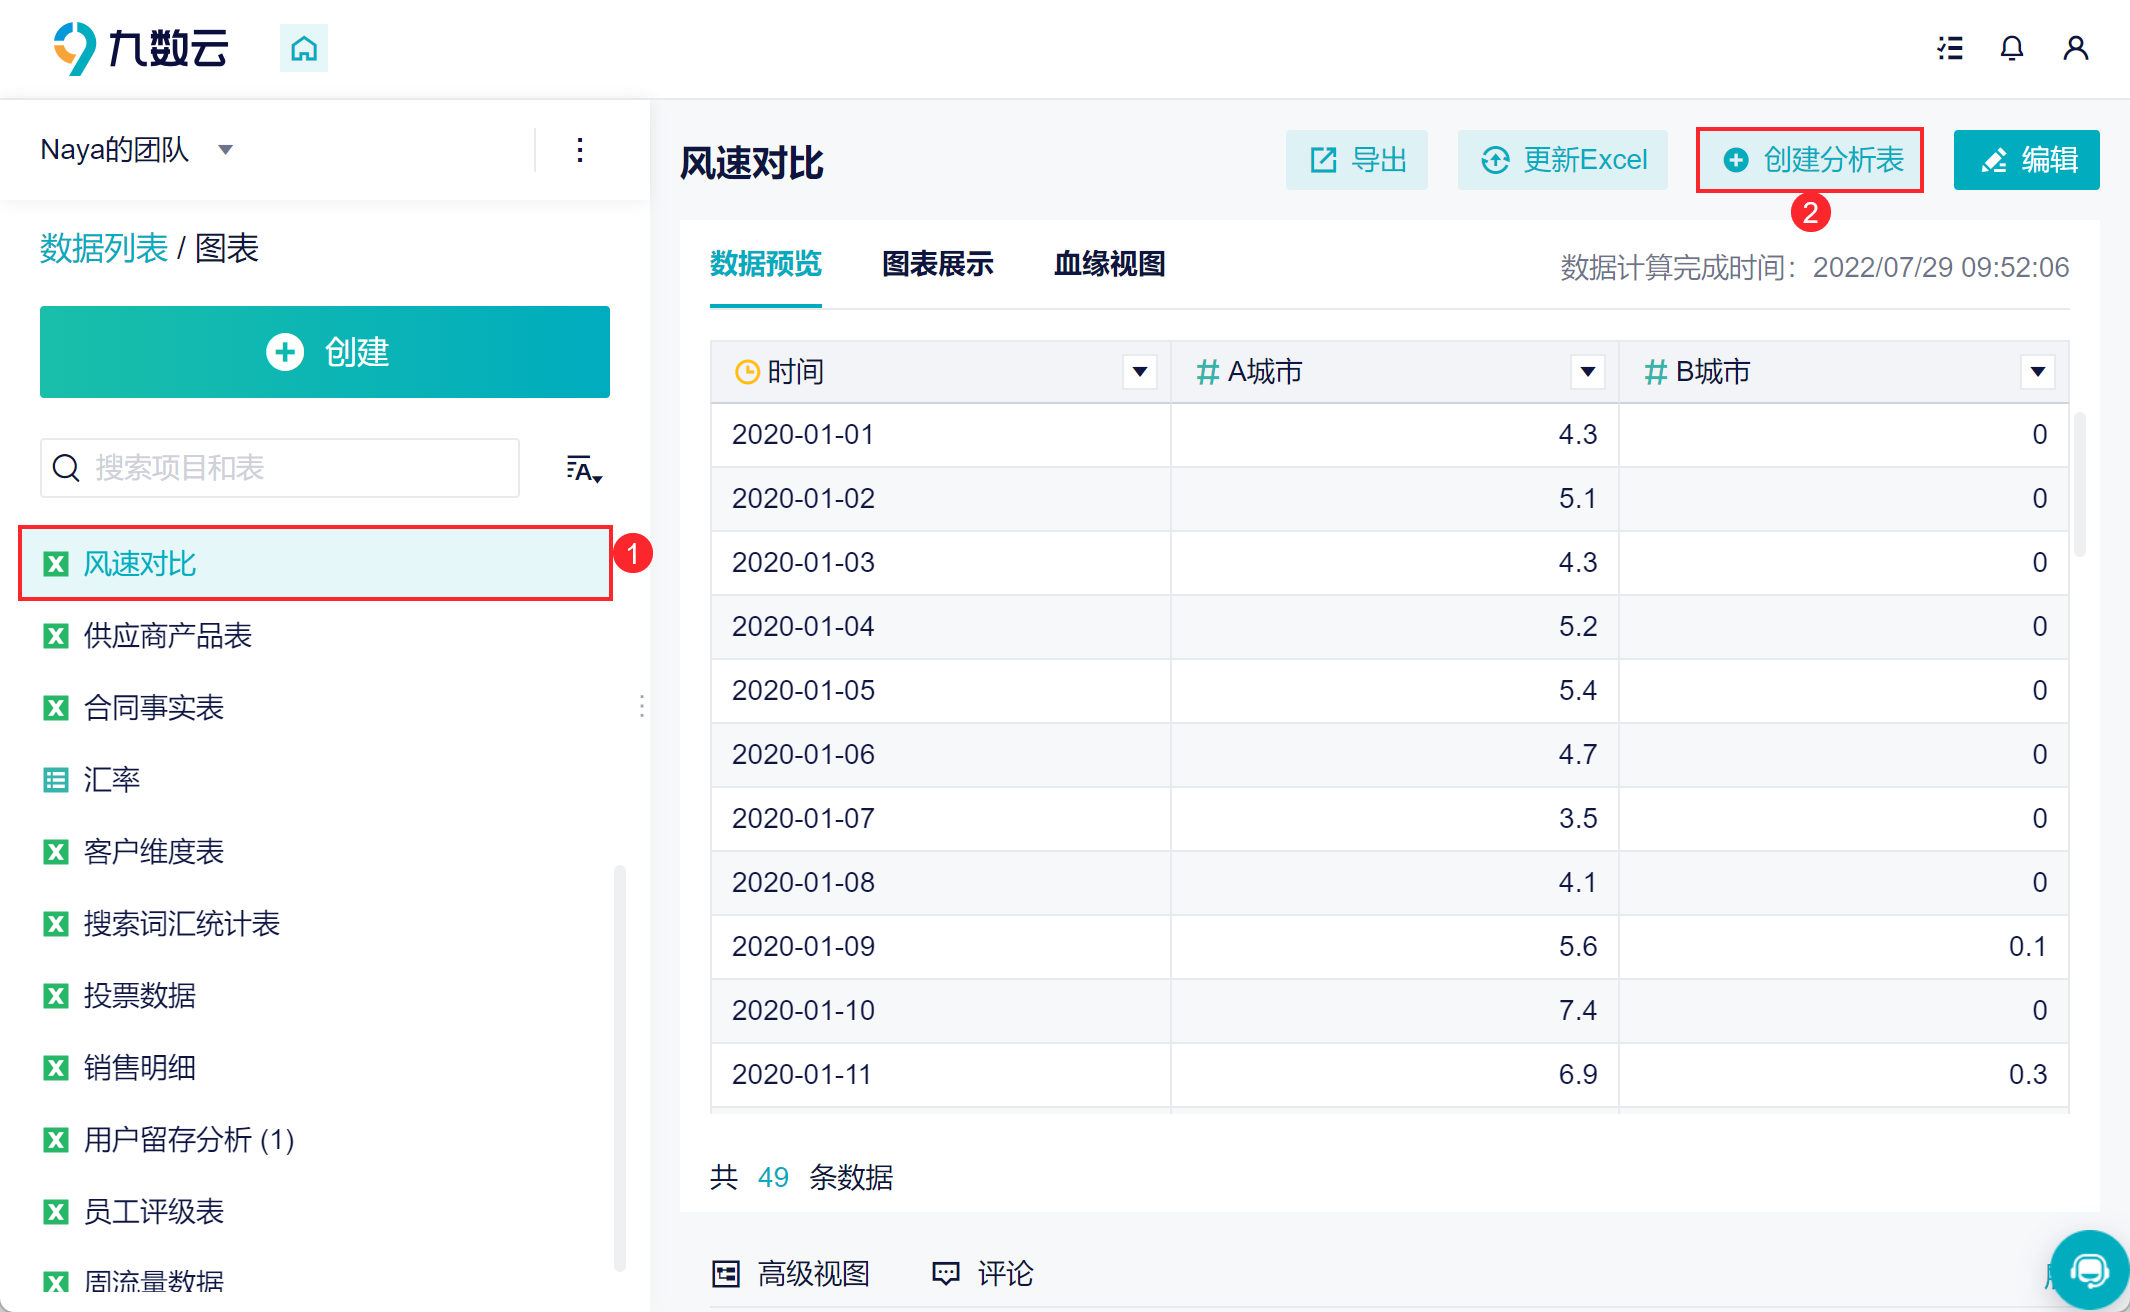Click the number icon in B城市 header
The height and width of the screenshot is (1312, 2130).
click(1656, 372)
